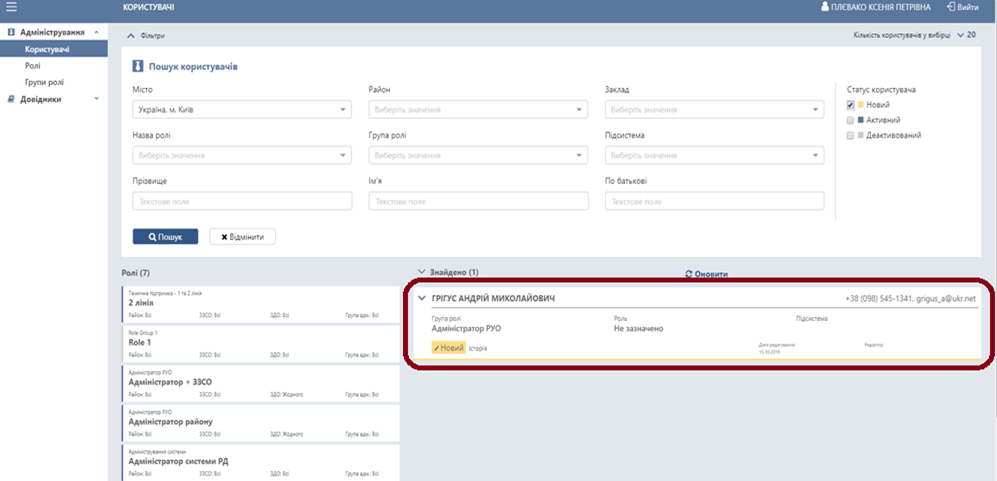Select Ролі in the sidebar

[x=34, y=65]
